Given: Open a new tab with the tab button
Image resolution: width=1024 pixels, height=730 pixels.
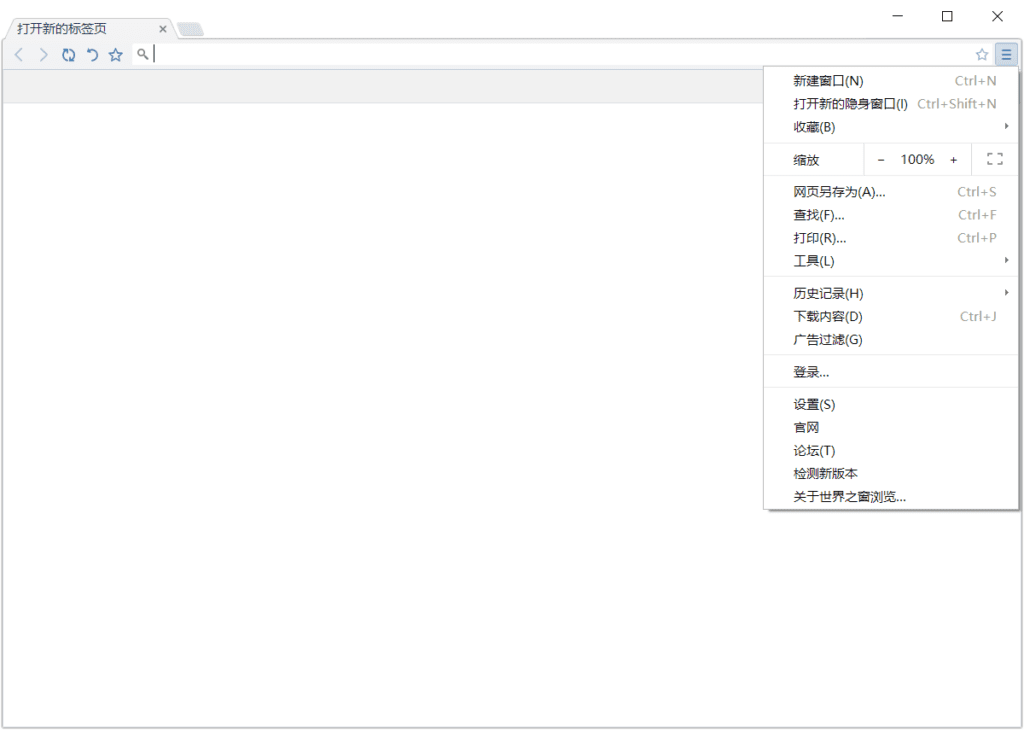Looking at the screenshot, I should [x=191, y=29].
